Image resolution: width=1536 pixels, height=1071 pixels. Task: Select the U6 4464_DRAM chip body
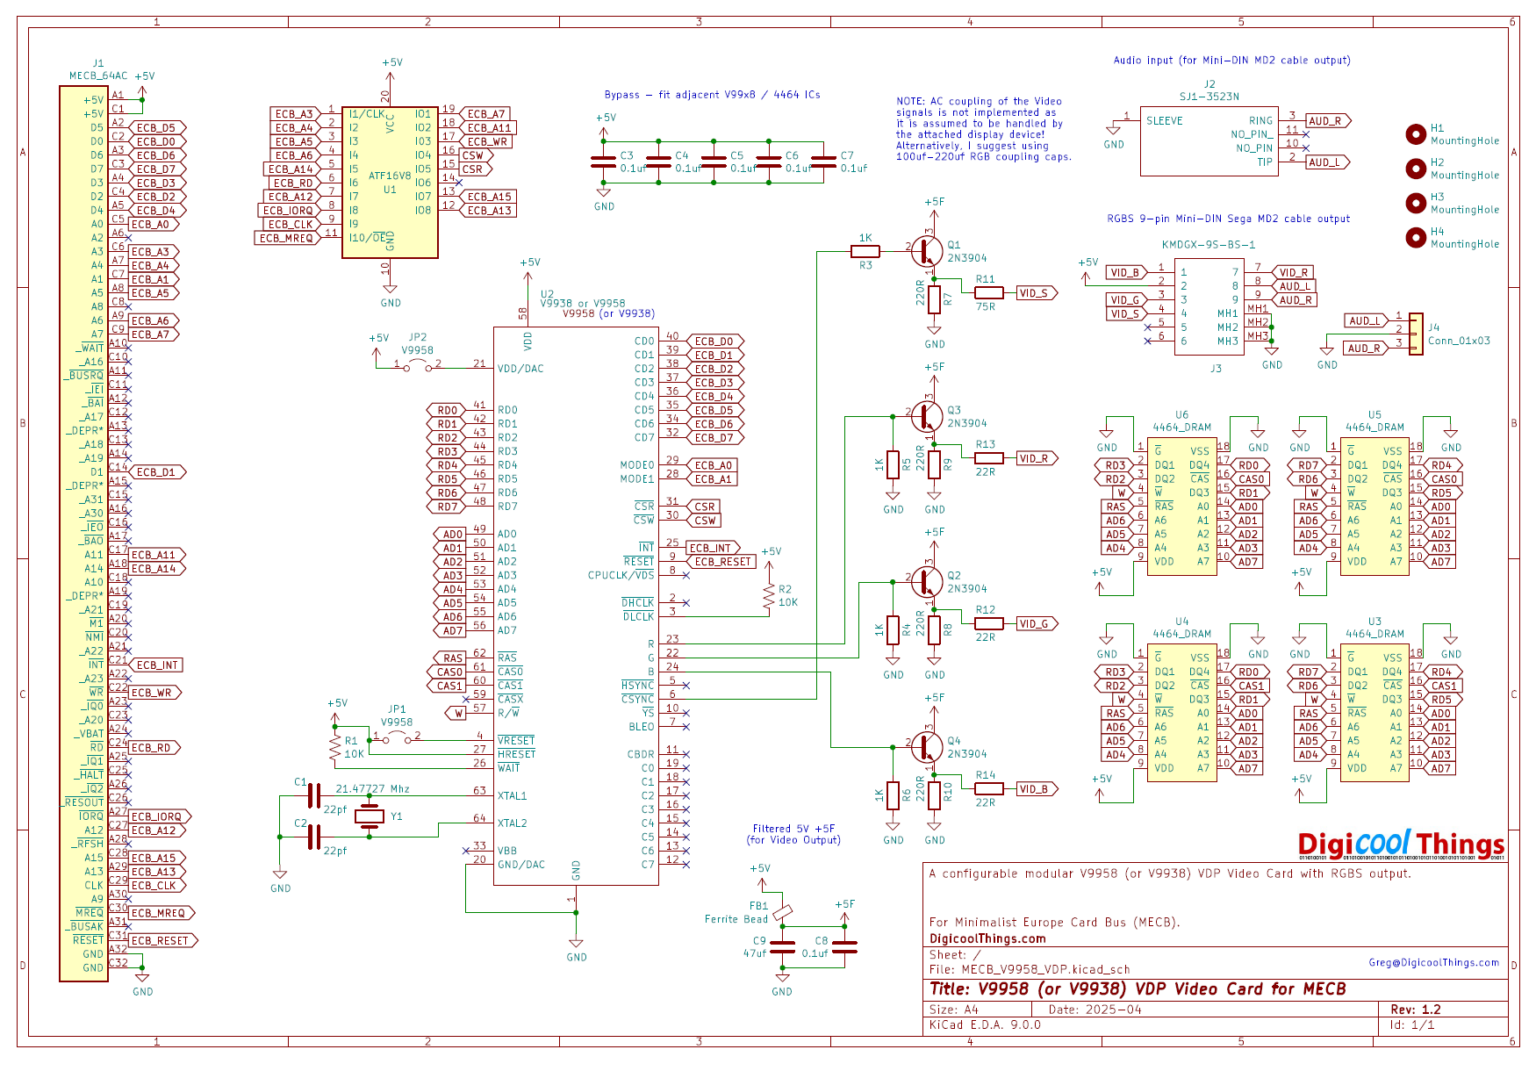tap(1182, 506)
